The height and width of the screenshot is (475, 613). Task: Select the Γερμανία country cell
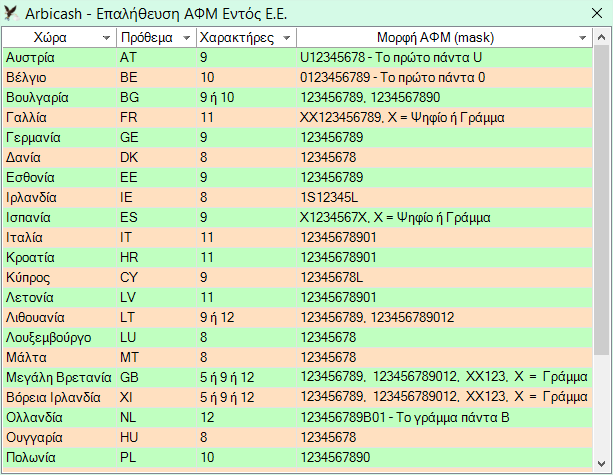tap(59, 137)
